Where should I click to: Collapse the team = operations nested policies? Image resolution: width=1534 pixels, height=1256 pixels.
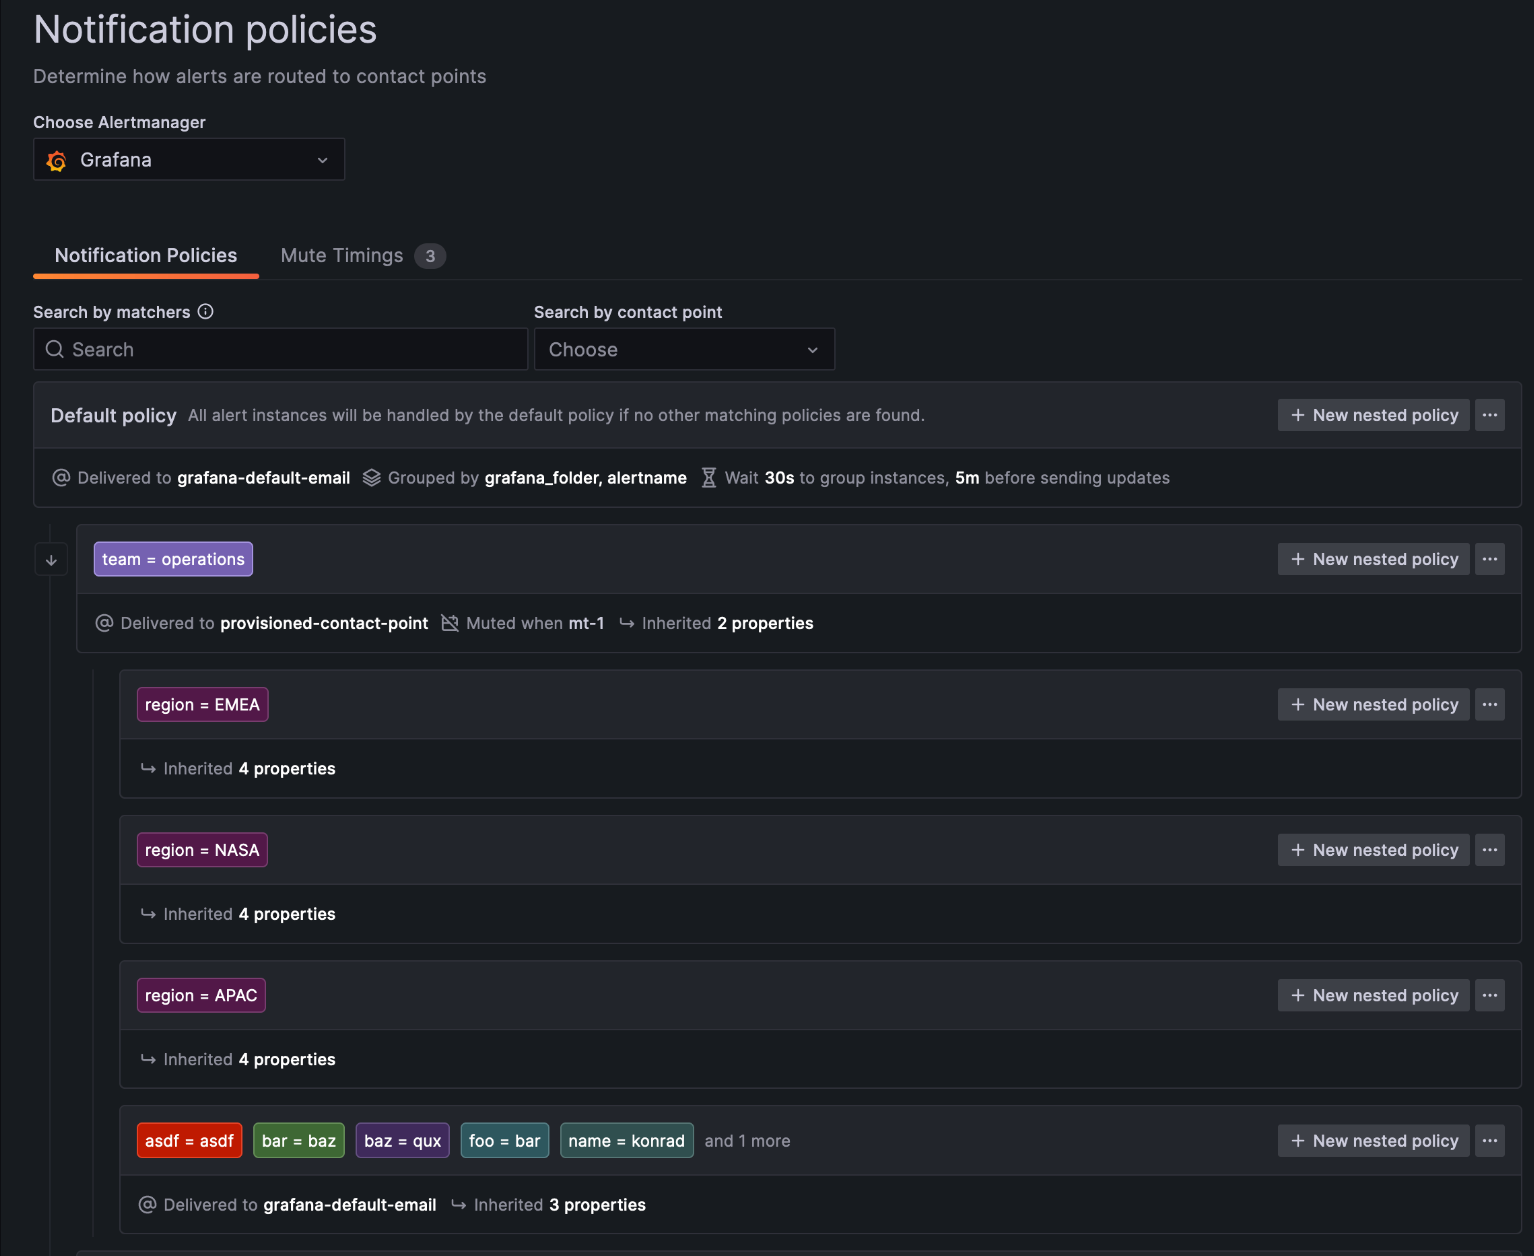[51, 559]
